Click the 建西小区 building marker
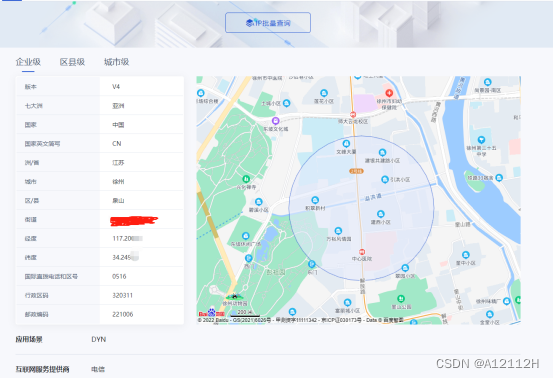Image resolution: width=554 pixels, height=378 pixels. pyautogui.click(x=381, y=214)
